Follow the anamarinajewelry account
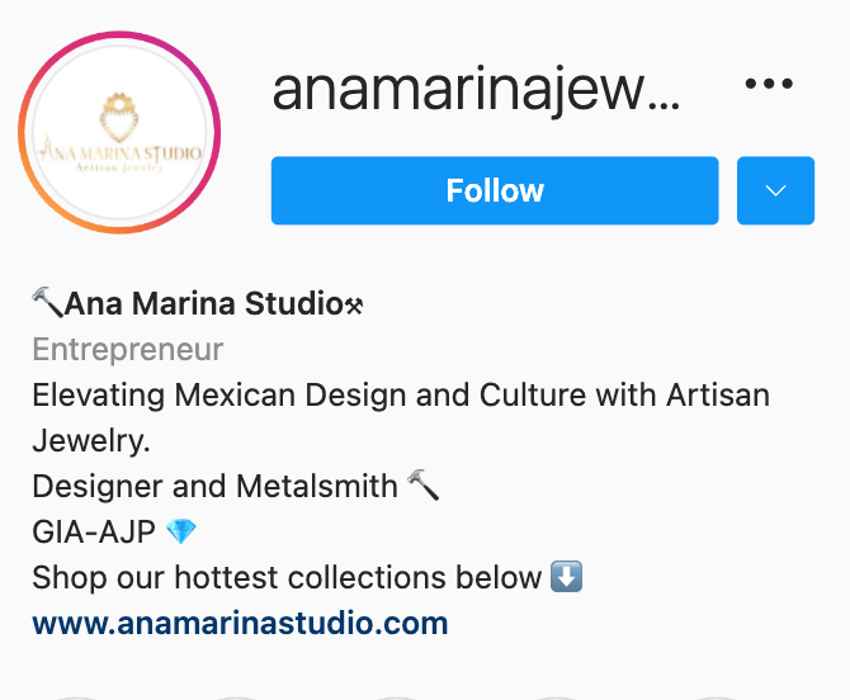This screenshot has width=850, height=700. (494, 190)
